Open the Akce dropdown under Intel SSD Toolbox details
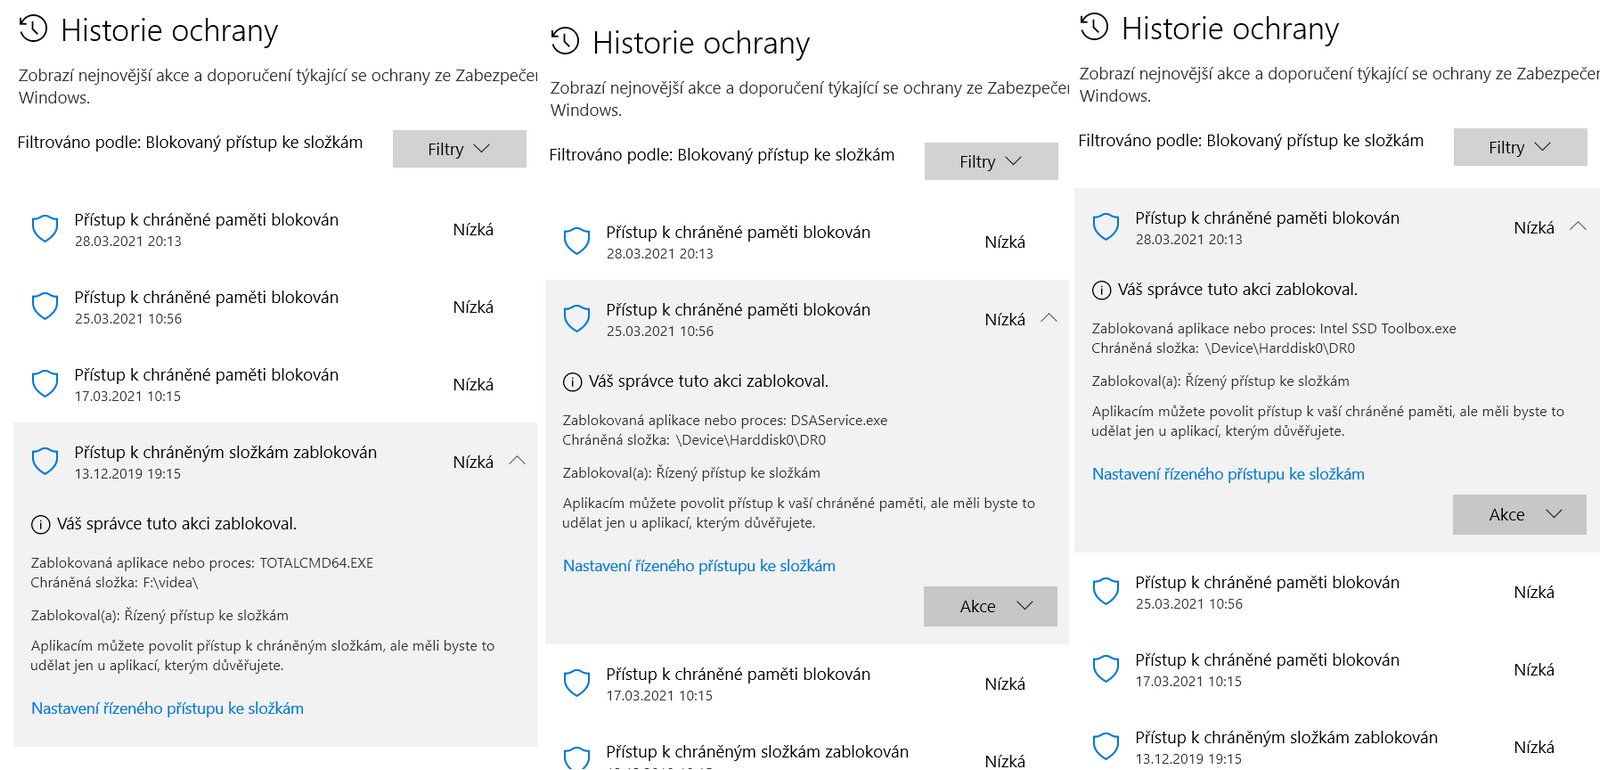The width and height of the screenshot is (1600, 770). (1519, 514)
